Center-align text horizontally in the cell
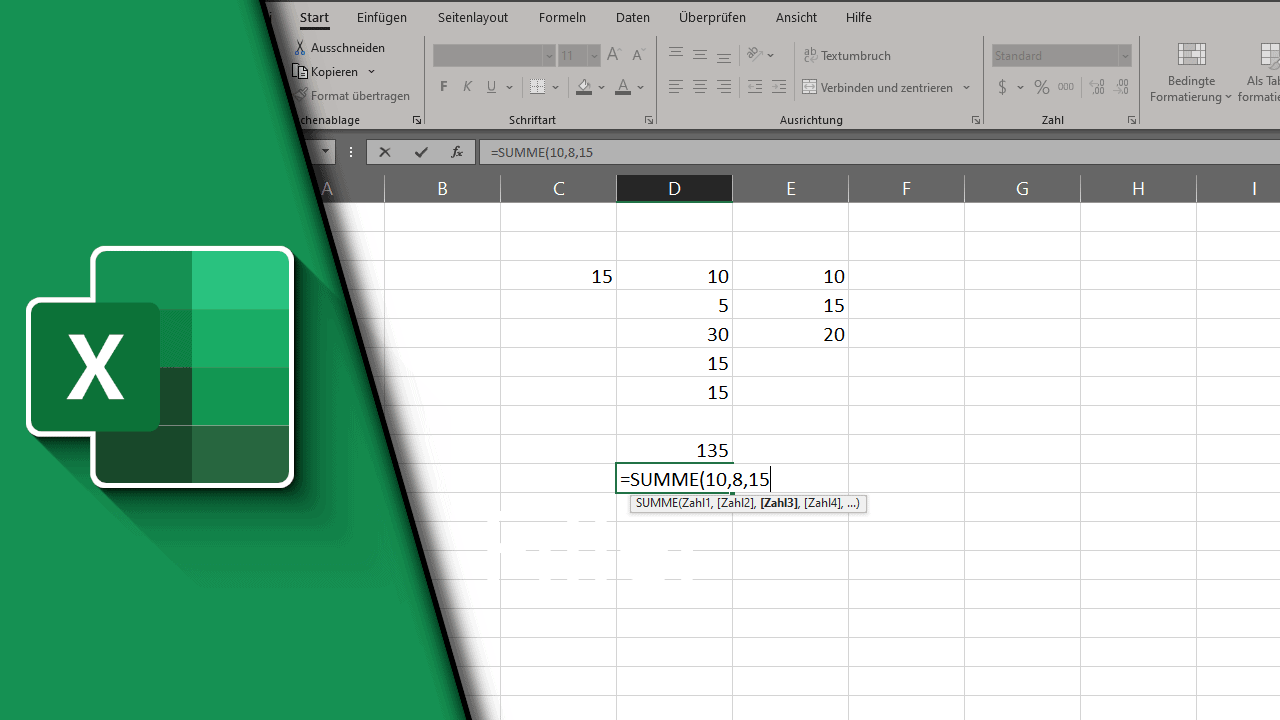 tap(700, 87)
